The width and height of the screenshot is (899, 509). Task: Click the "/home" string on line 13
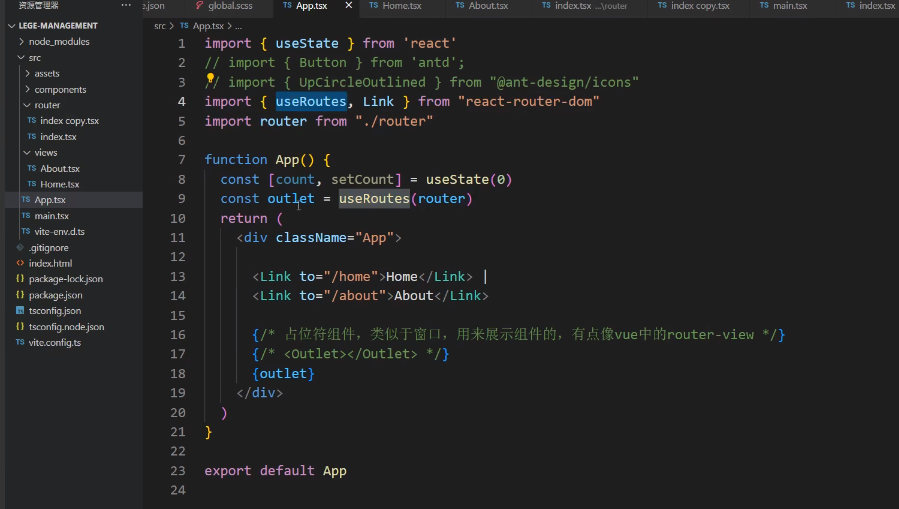(350, 277)
